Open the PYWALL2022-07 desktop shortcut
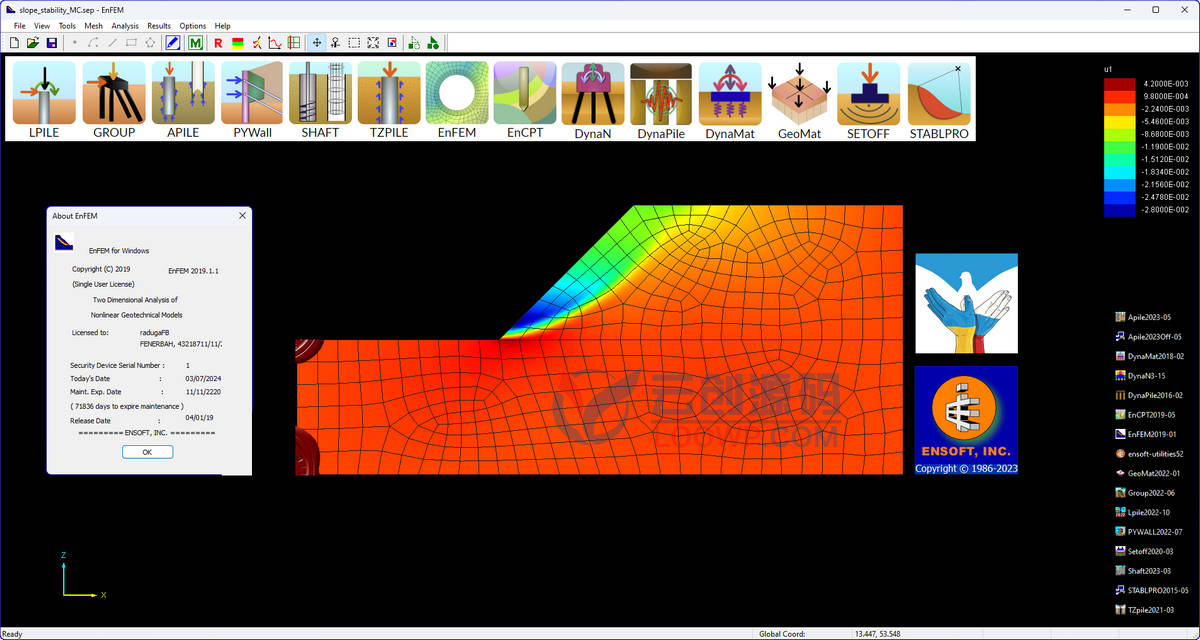Viewport: 1200px width, 640px height. (1149, 532)
